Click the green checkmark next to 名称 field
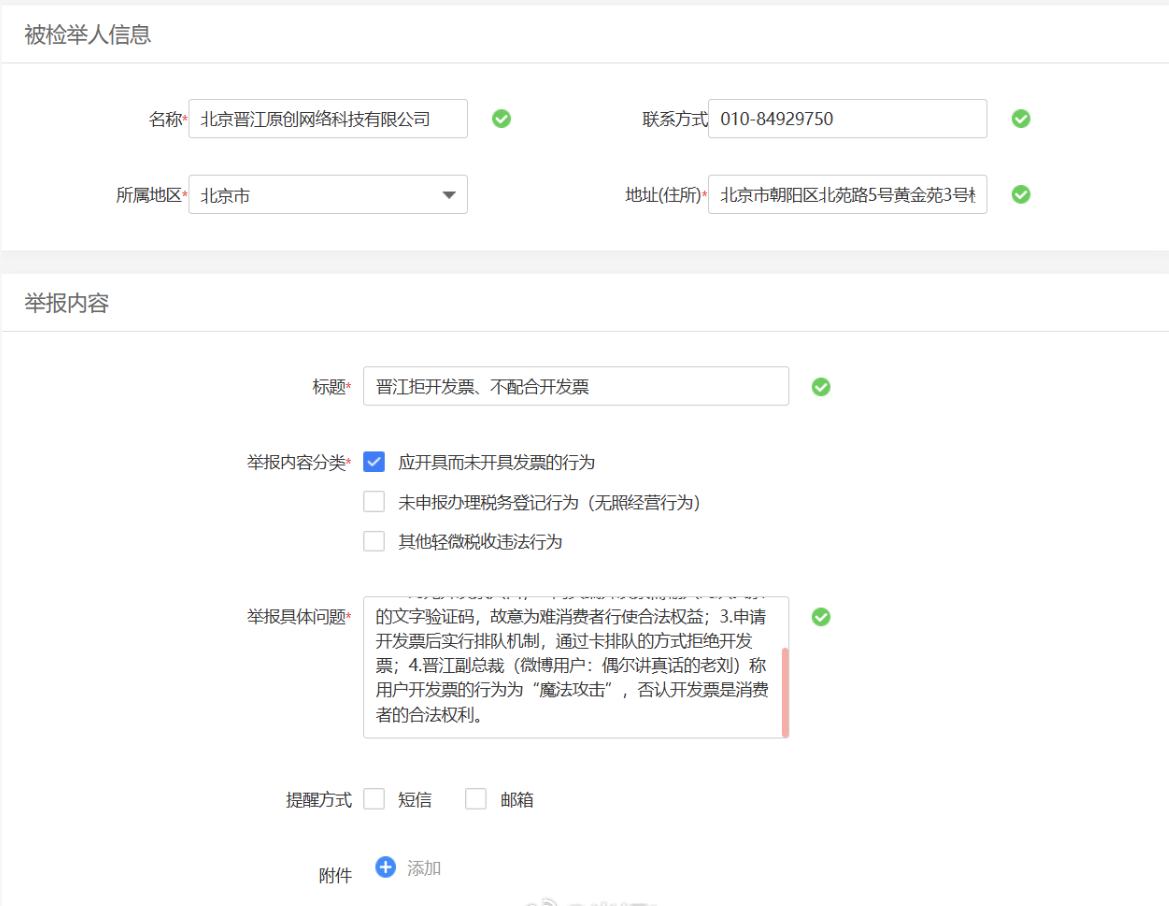The image size is (1169, 906). click(501, 119)
